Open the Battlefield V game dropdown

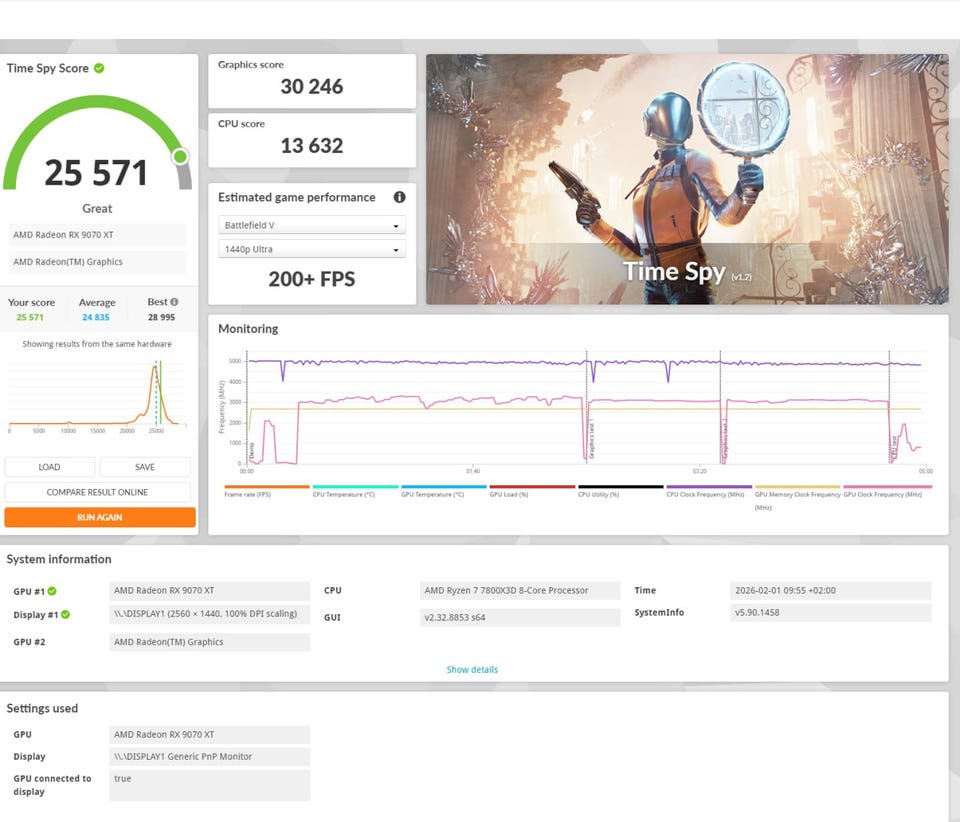pos(312,225)
